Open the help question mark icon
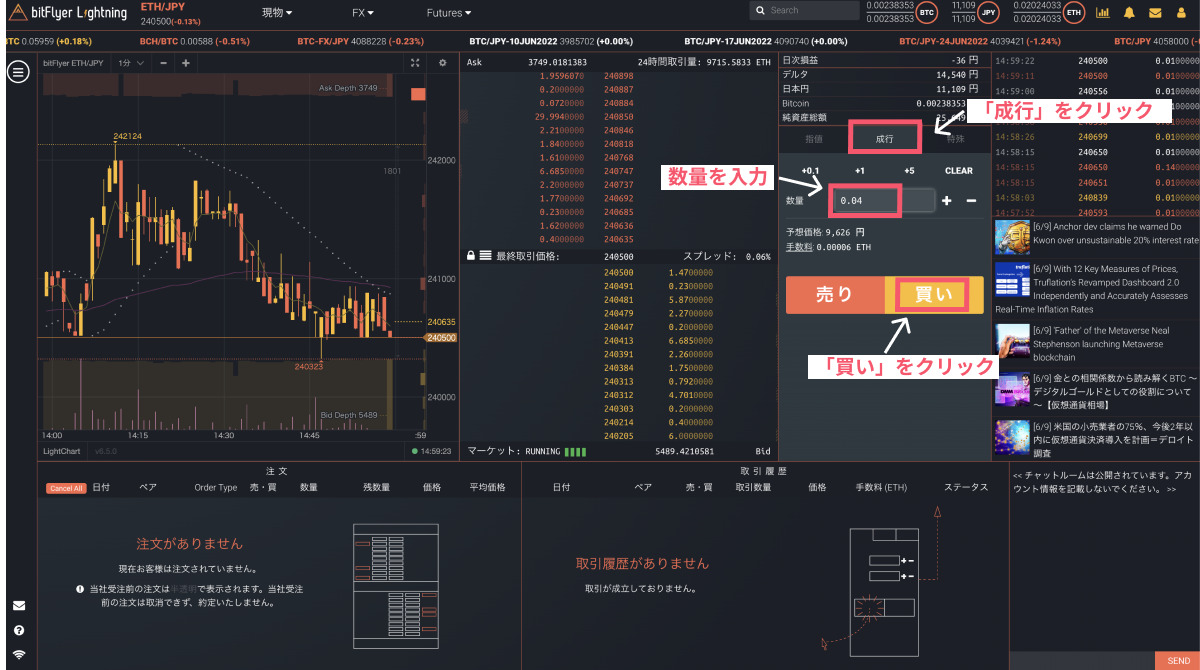 19,631
